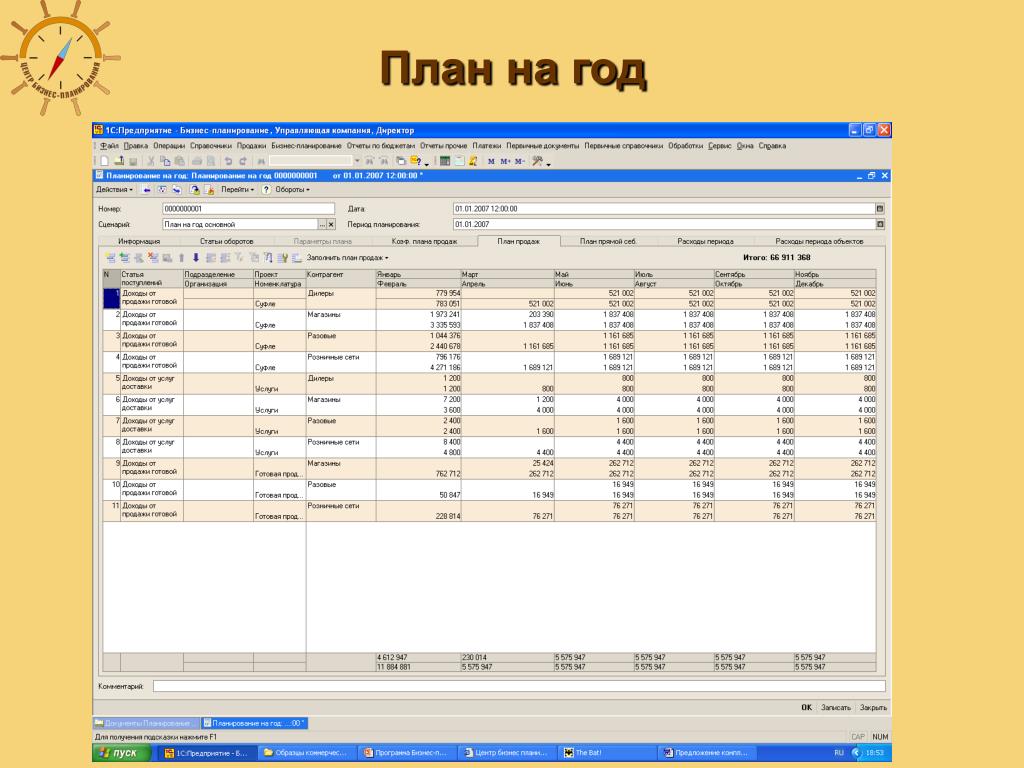Switch to the Расходы периода tab
1024x768 pixels.
click(705, 242)
